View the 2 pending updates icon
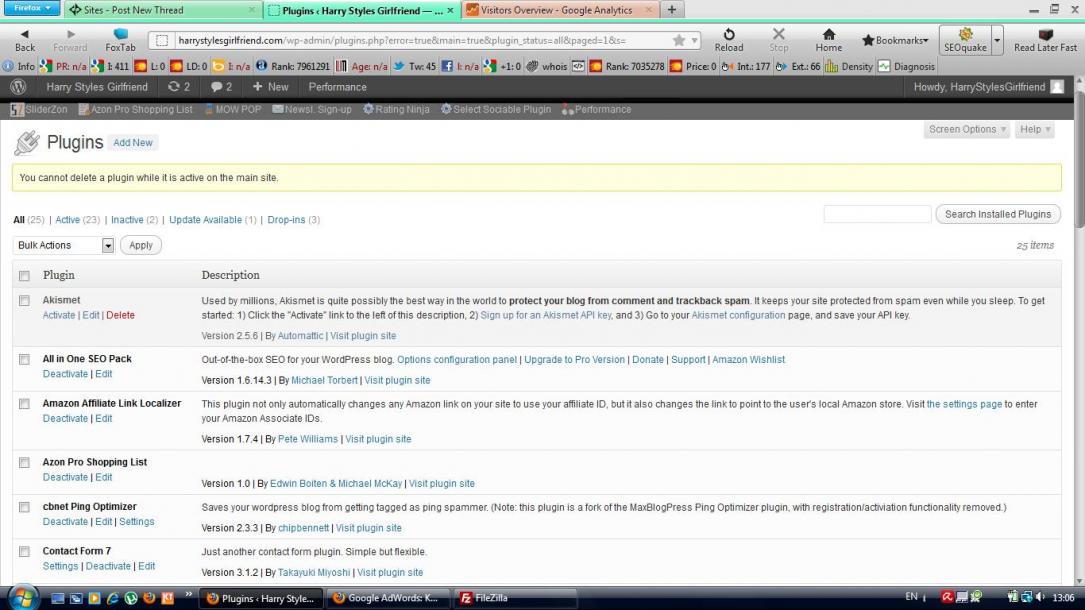Viewport: 1085px width, 610px height. pos(179,87)
